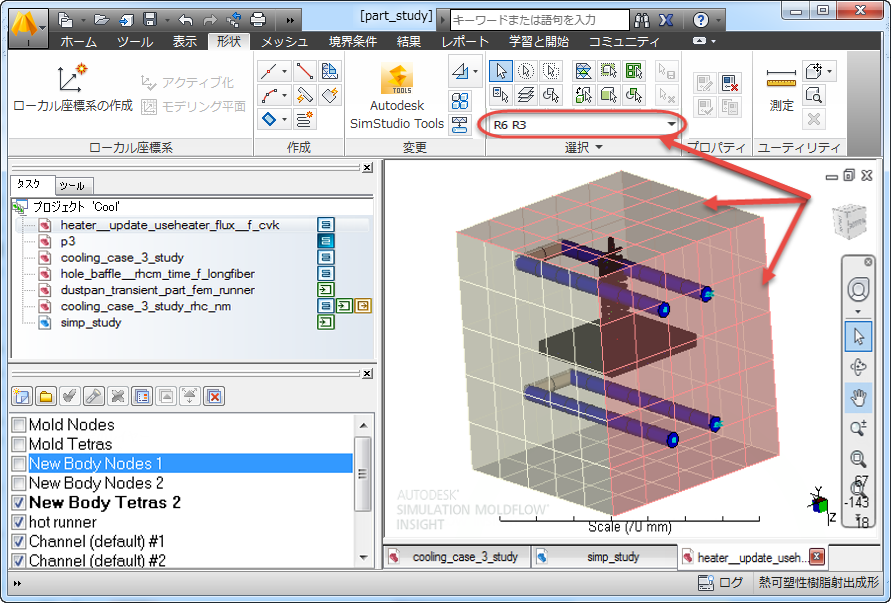
Task: Open the 境界条件 ribbon tab
Action: pos(352,41)
